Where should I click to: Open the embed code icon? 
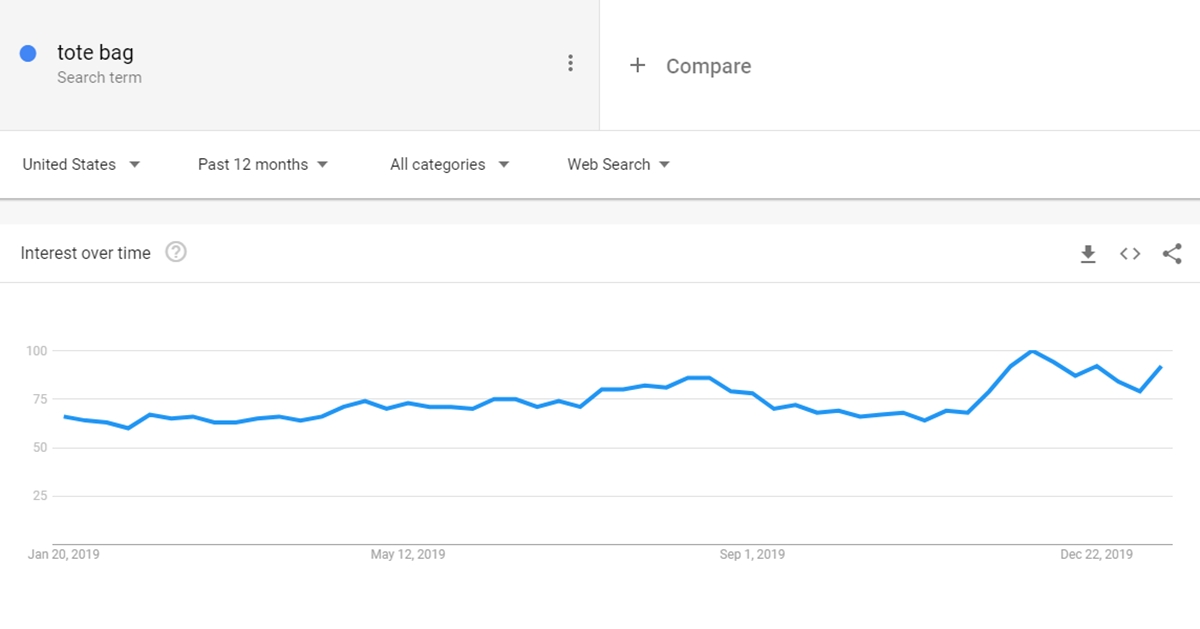1130,254
